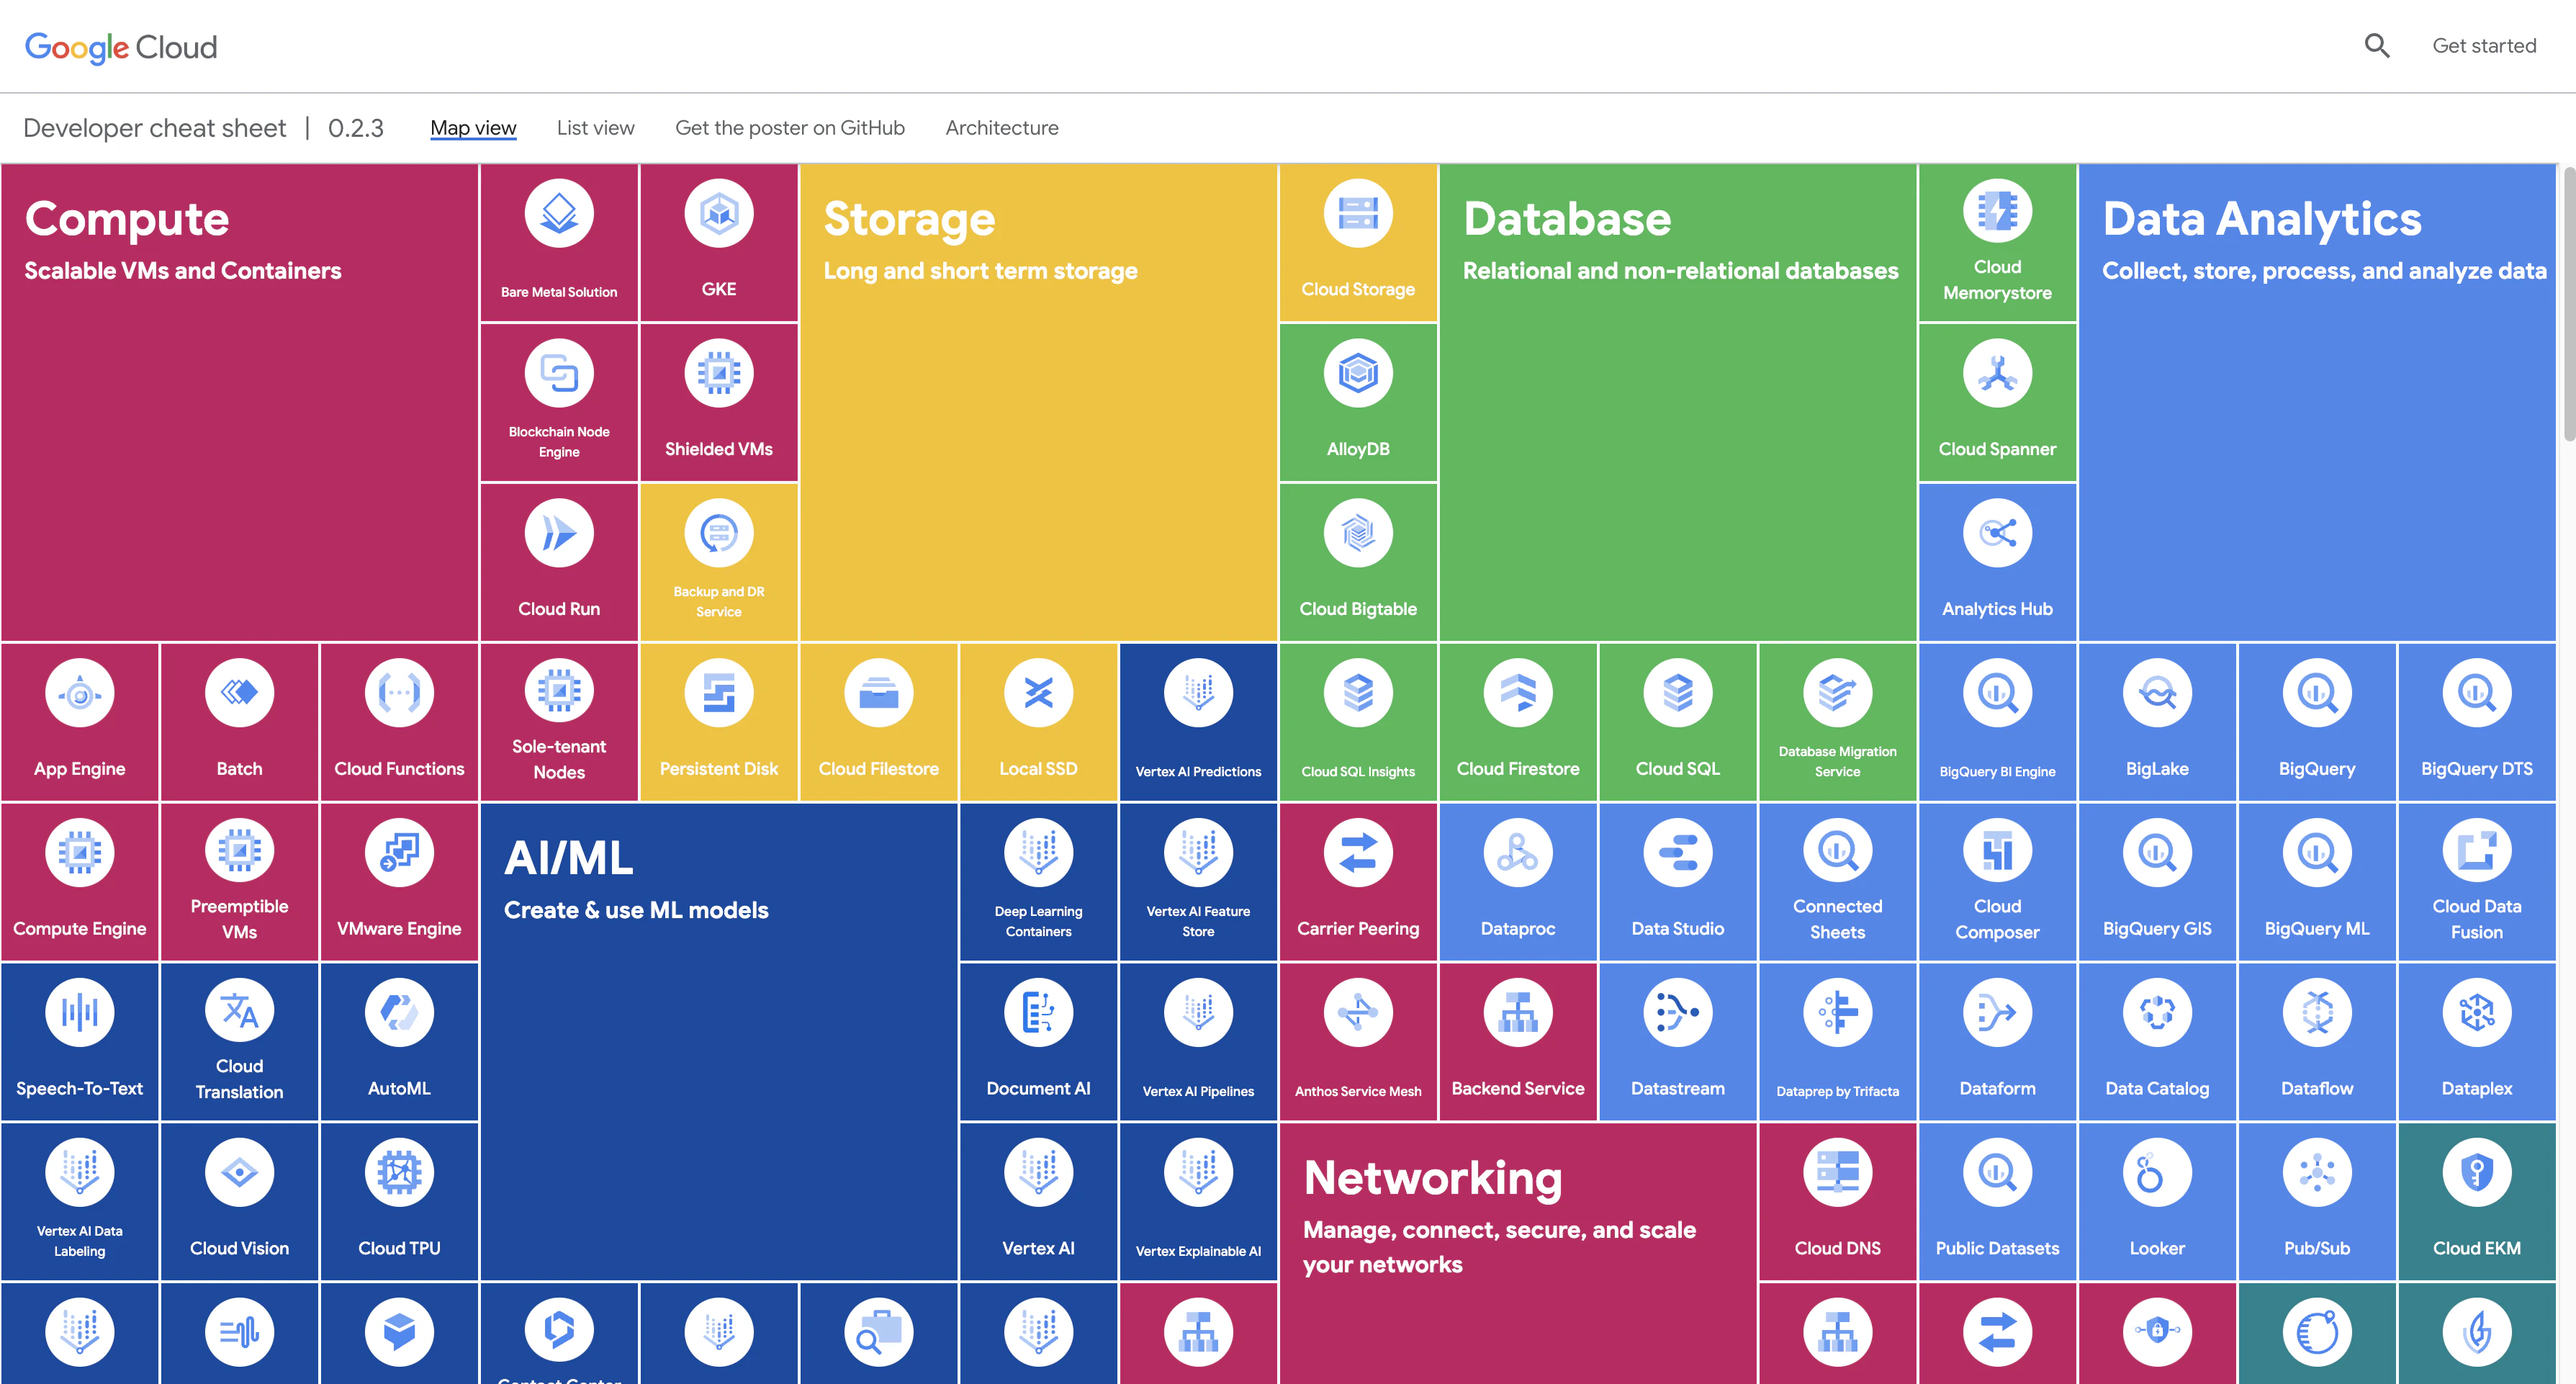Click the Cloud TPU icon

[x=399, y=1173]
